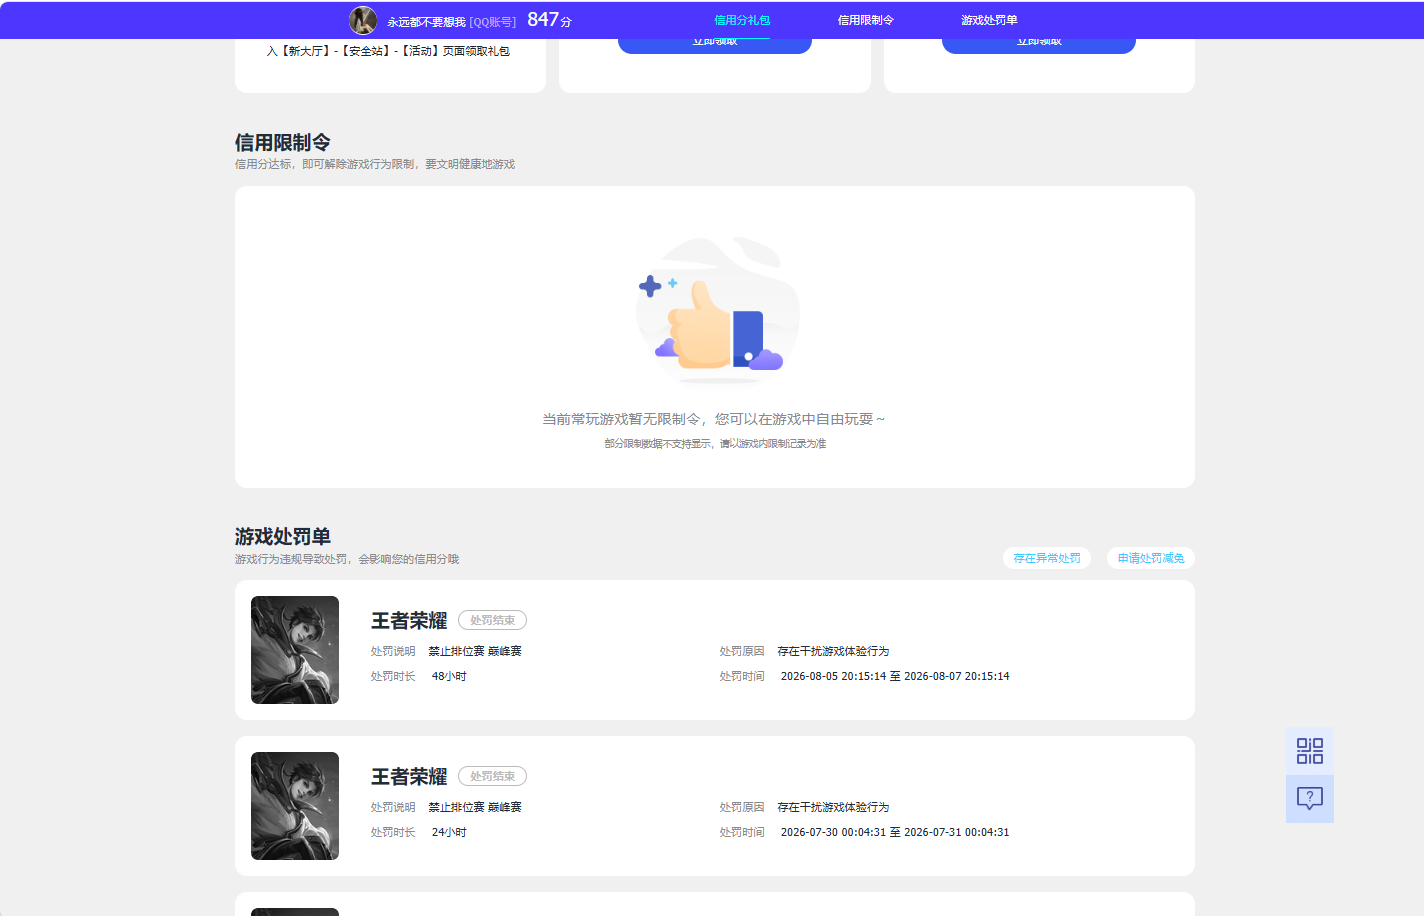Click the 48小时 duration value
The width and height of the screenshot is (1424, 916).
[449, 676]
